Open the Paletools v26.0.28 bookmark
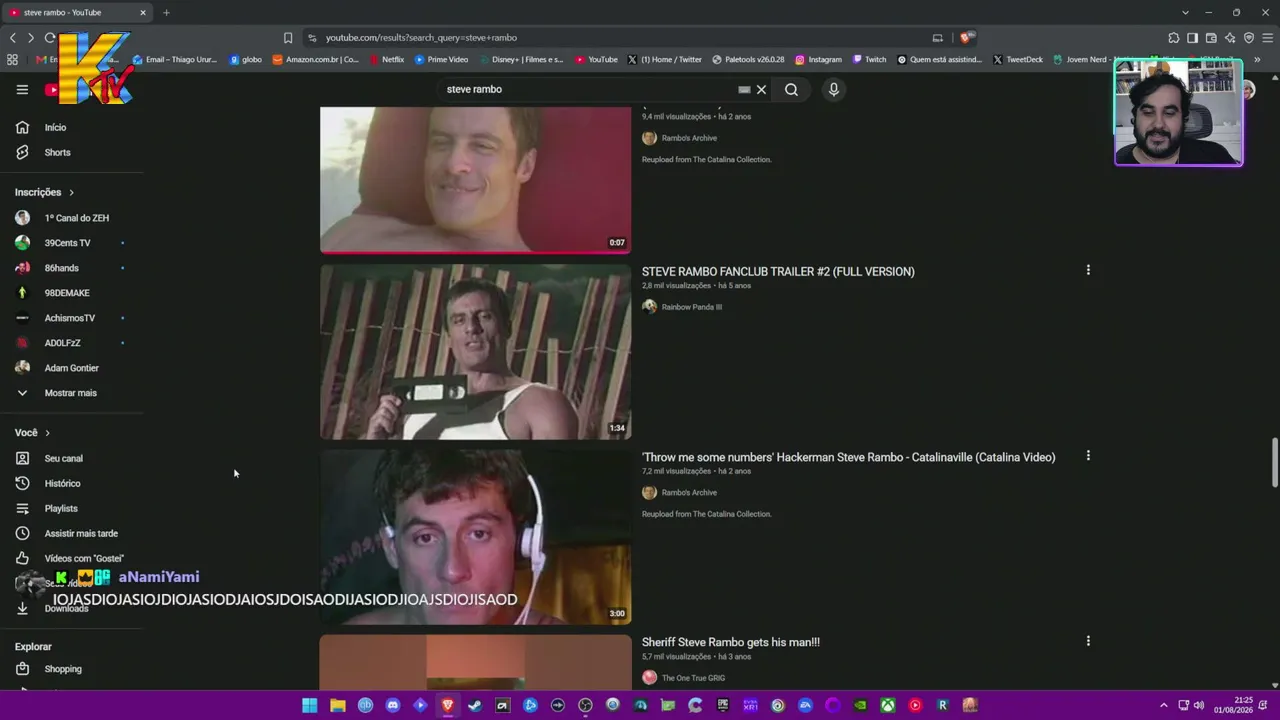 [748, 59]
